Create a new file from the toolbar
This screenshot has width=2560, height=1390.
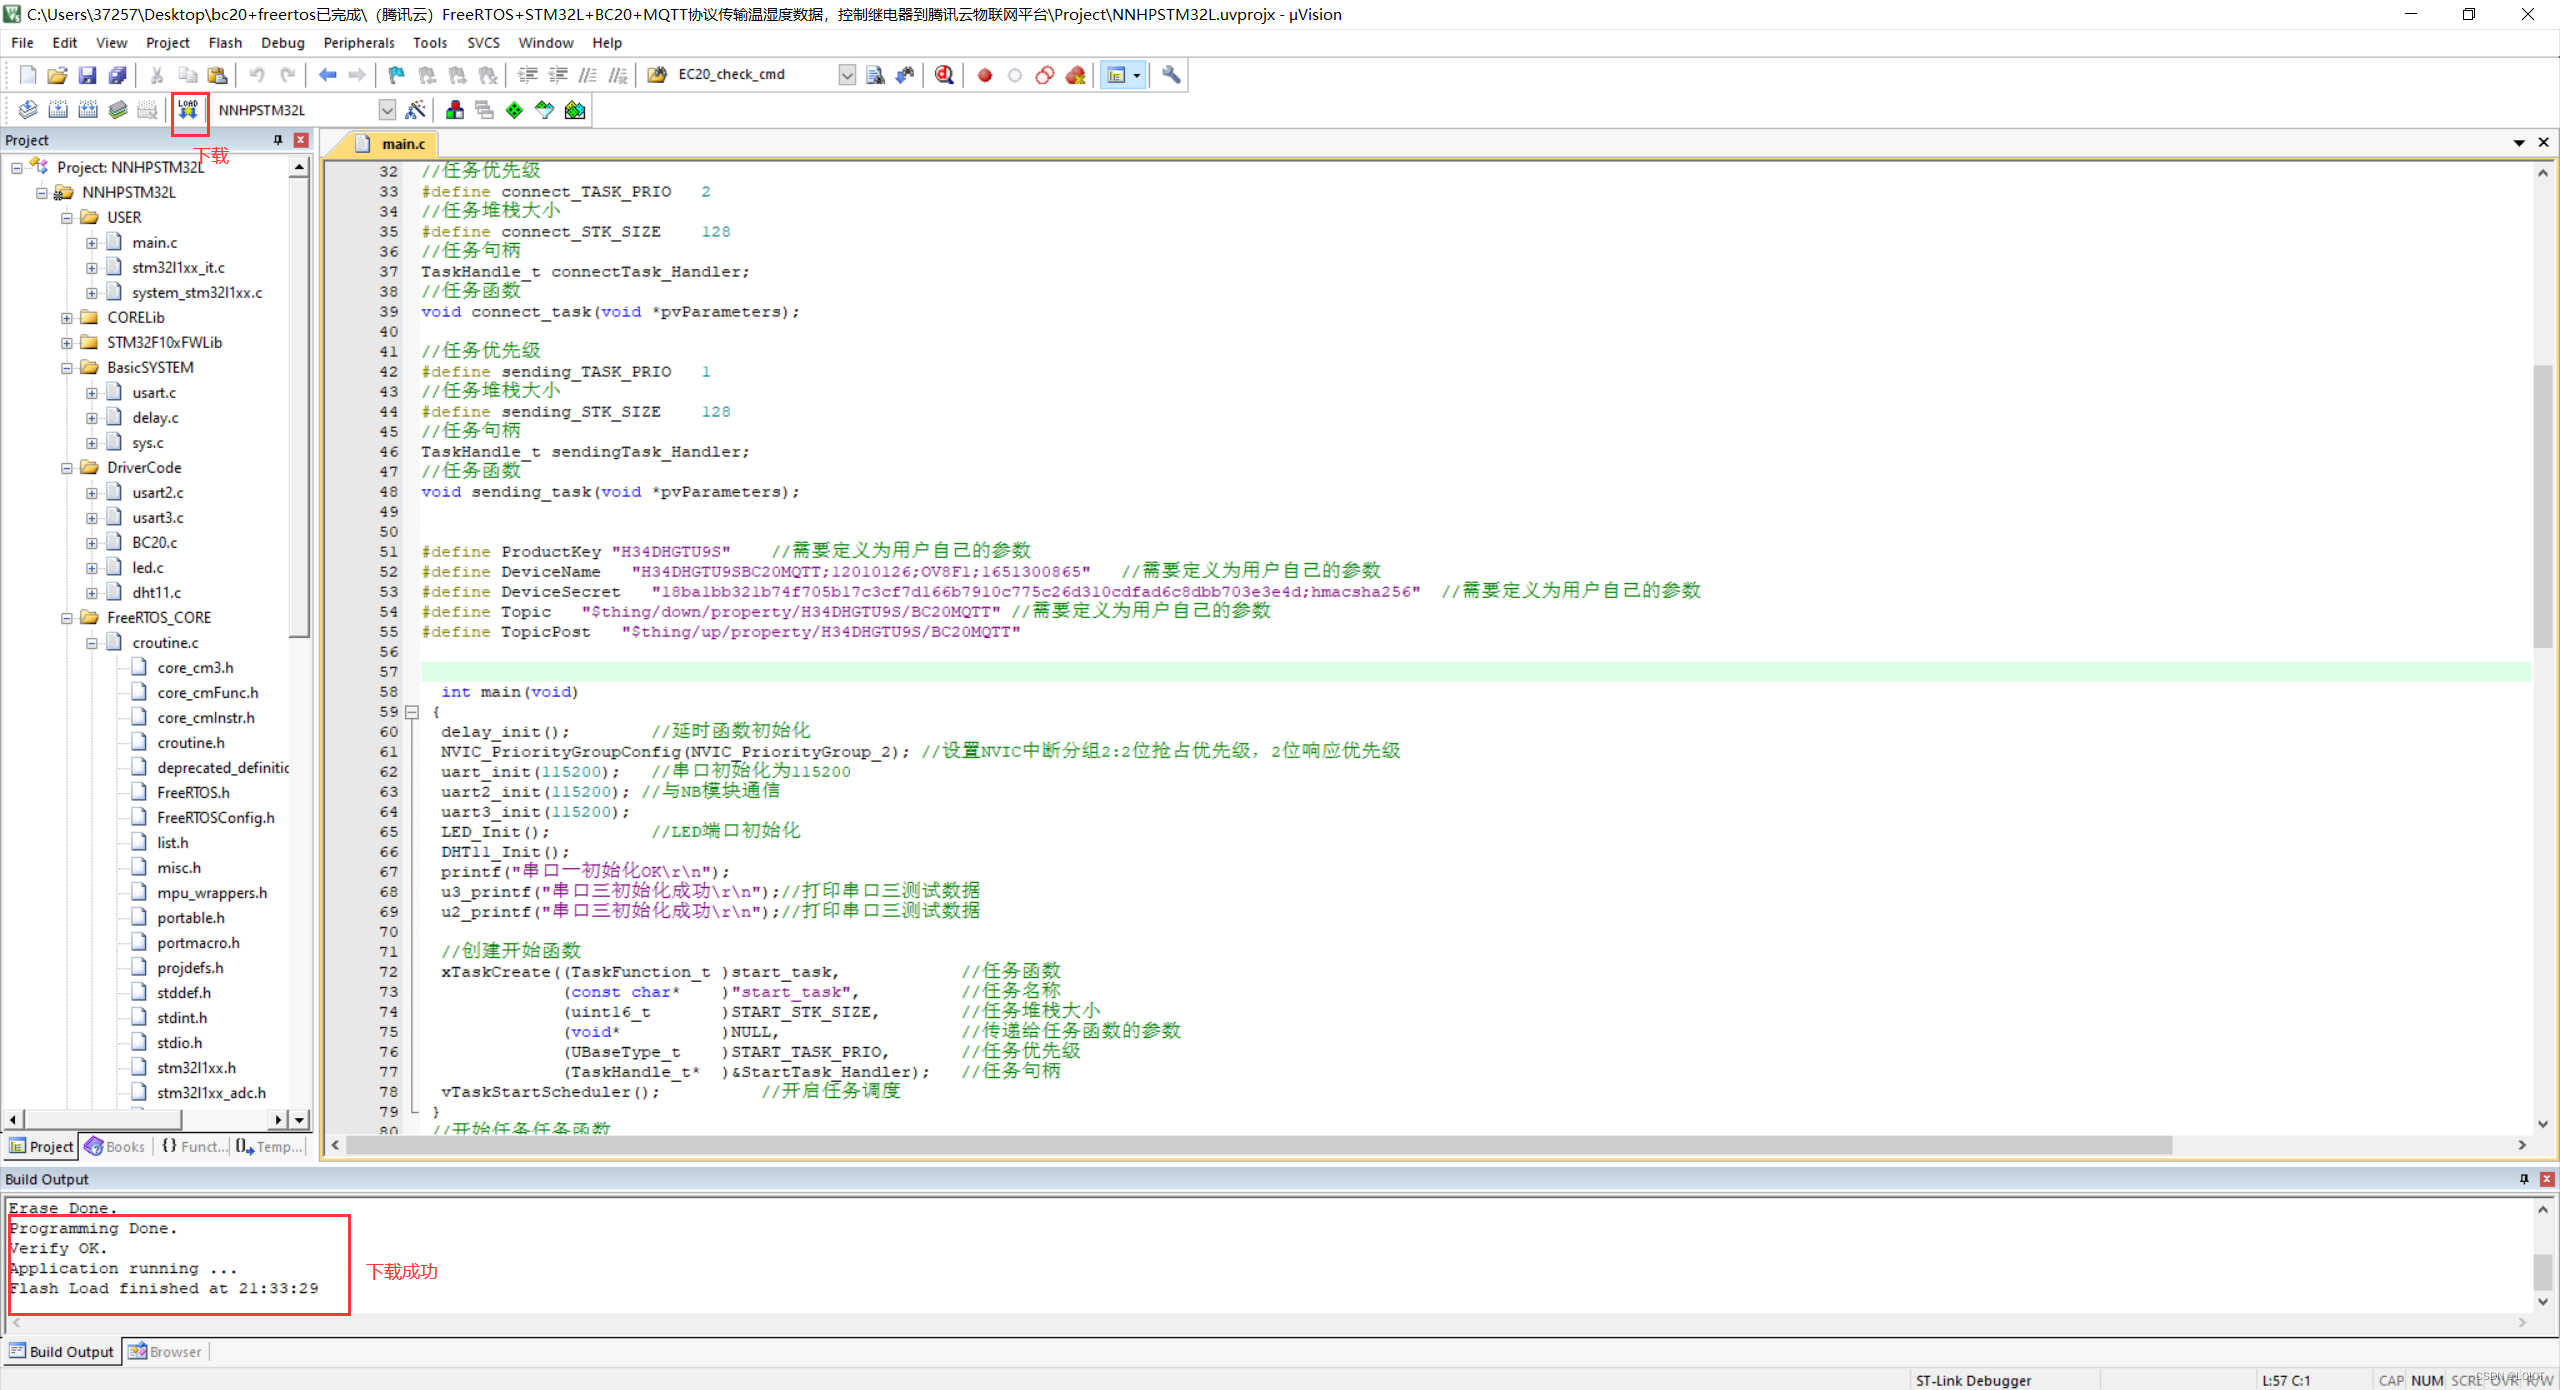pos(28,75)
